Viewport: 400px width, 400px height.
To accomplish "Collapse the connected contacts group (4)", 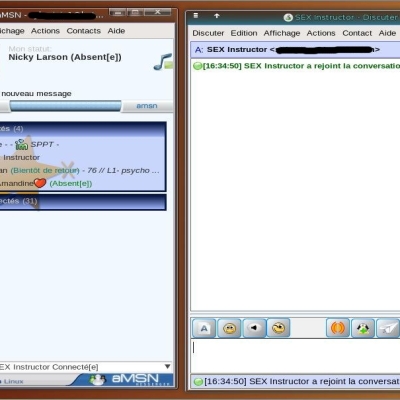I will [x=83, y=129].
